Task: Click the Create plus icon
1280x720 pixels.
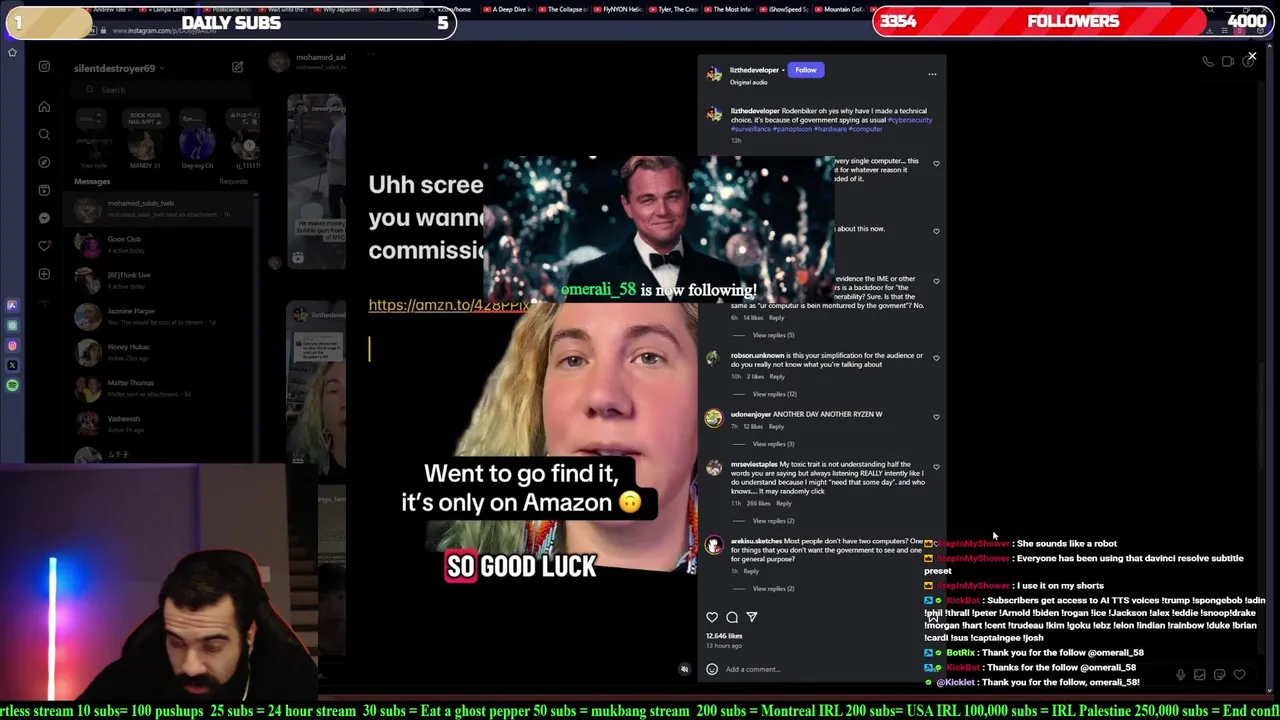Action: (44, 274)
